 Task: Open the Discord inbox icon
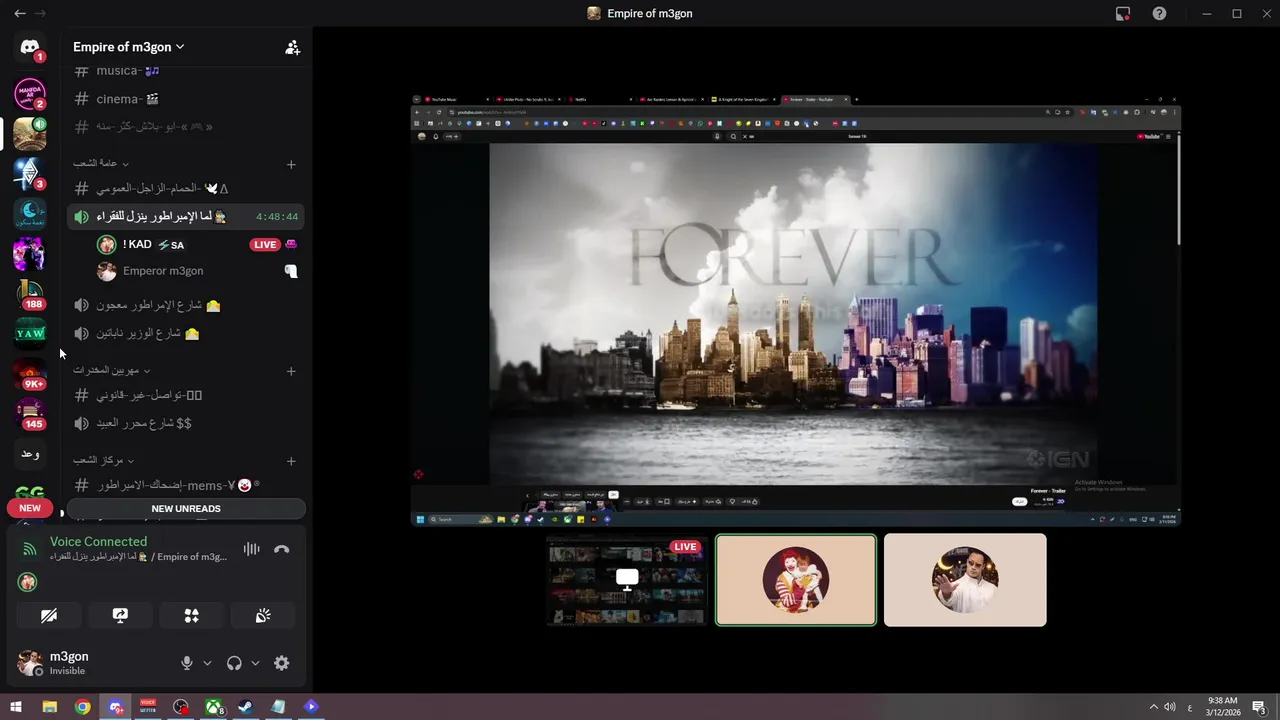point(1123,13)
